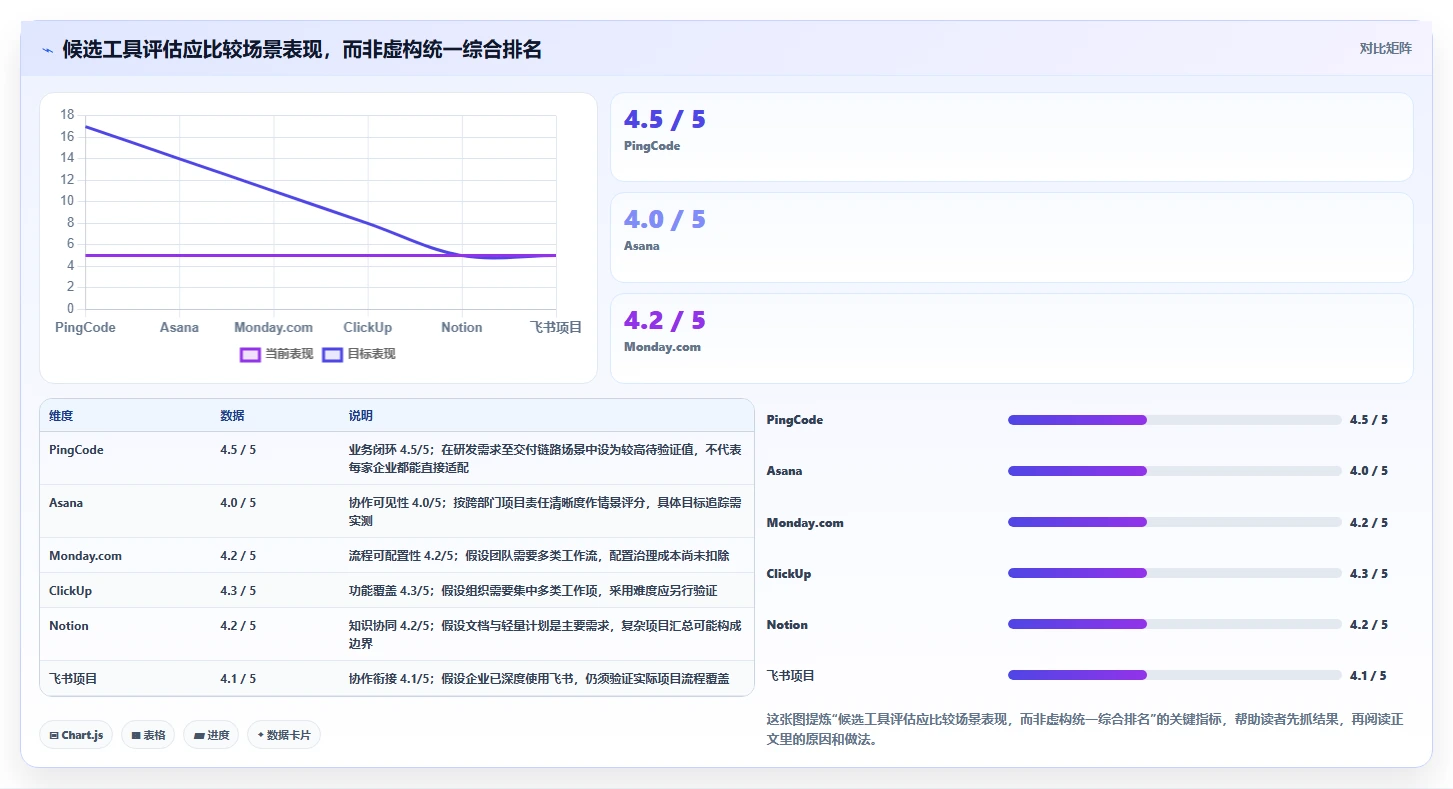Select PingCode in the table's 维度 column
Image resolution: width=1453 pixels, height=789 pixels.
[76, 450]
